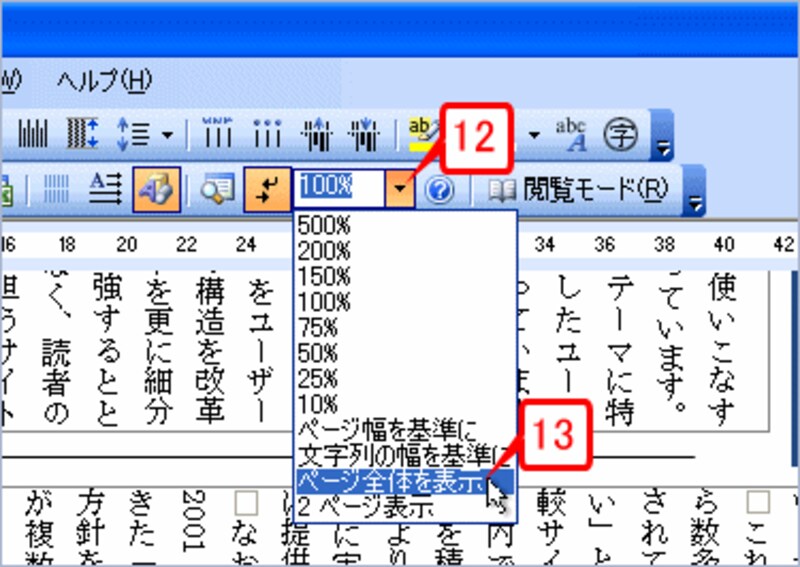Click the enclosed character 字 icon
The image size is (800, 567).
[x=620, y=135]
